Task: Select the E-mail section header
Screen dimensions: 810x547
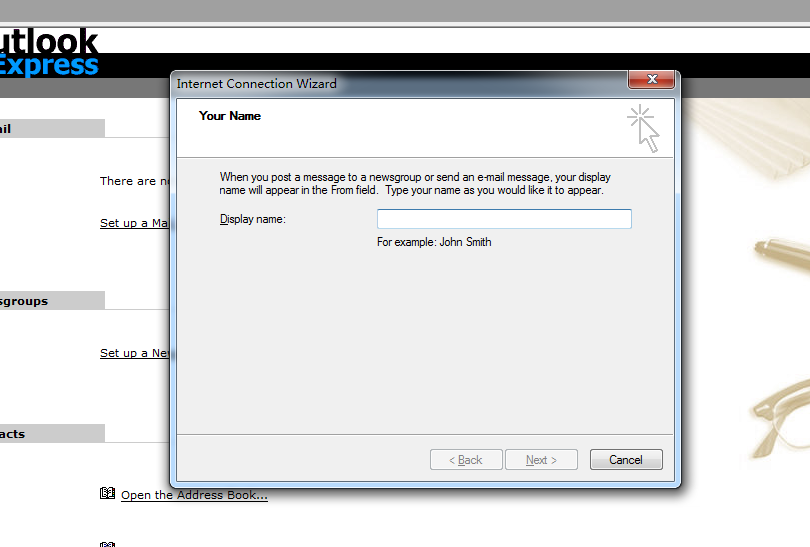Action: point(50,128)
